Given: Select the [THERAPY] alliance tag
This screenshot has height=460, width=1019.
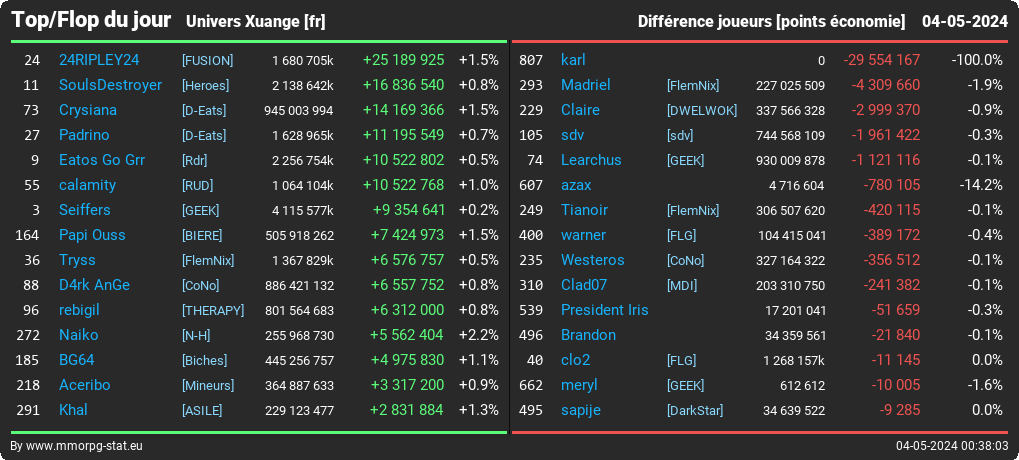Looking at the screenshot, I should coord(213,311).
